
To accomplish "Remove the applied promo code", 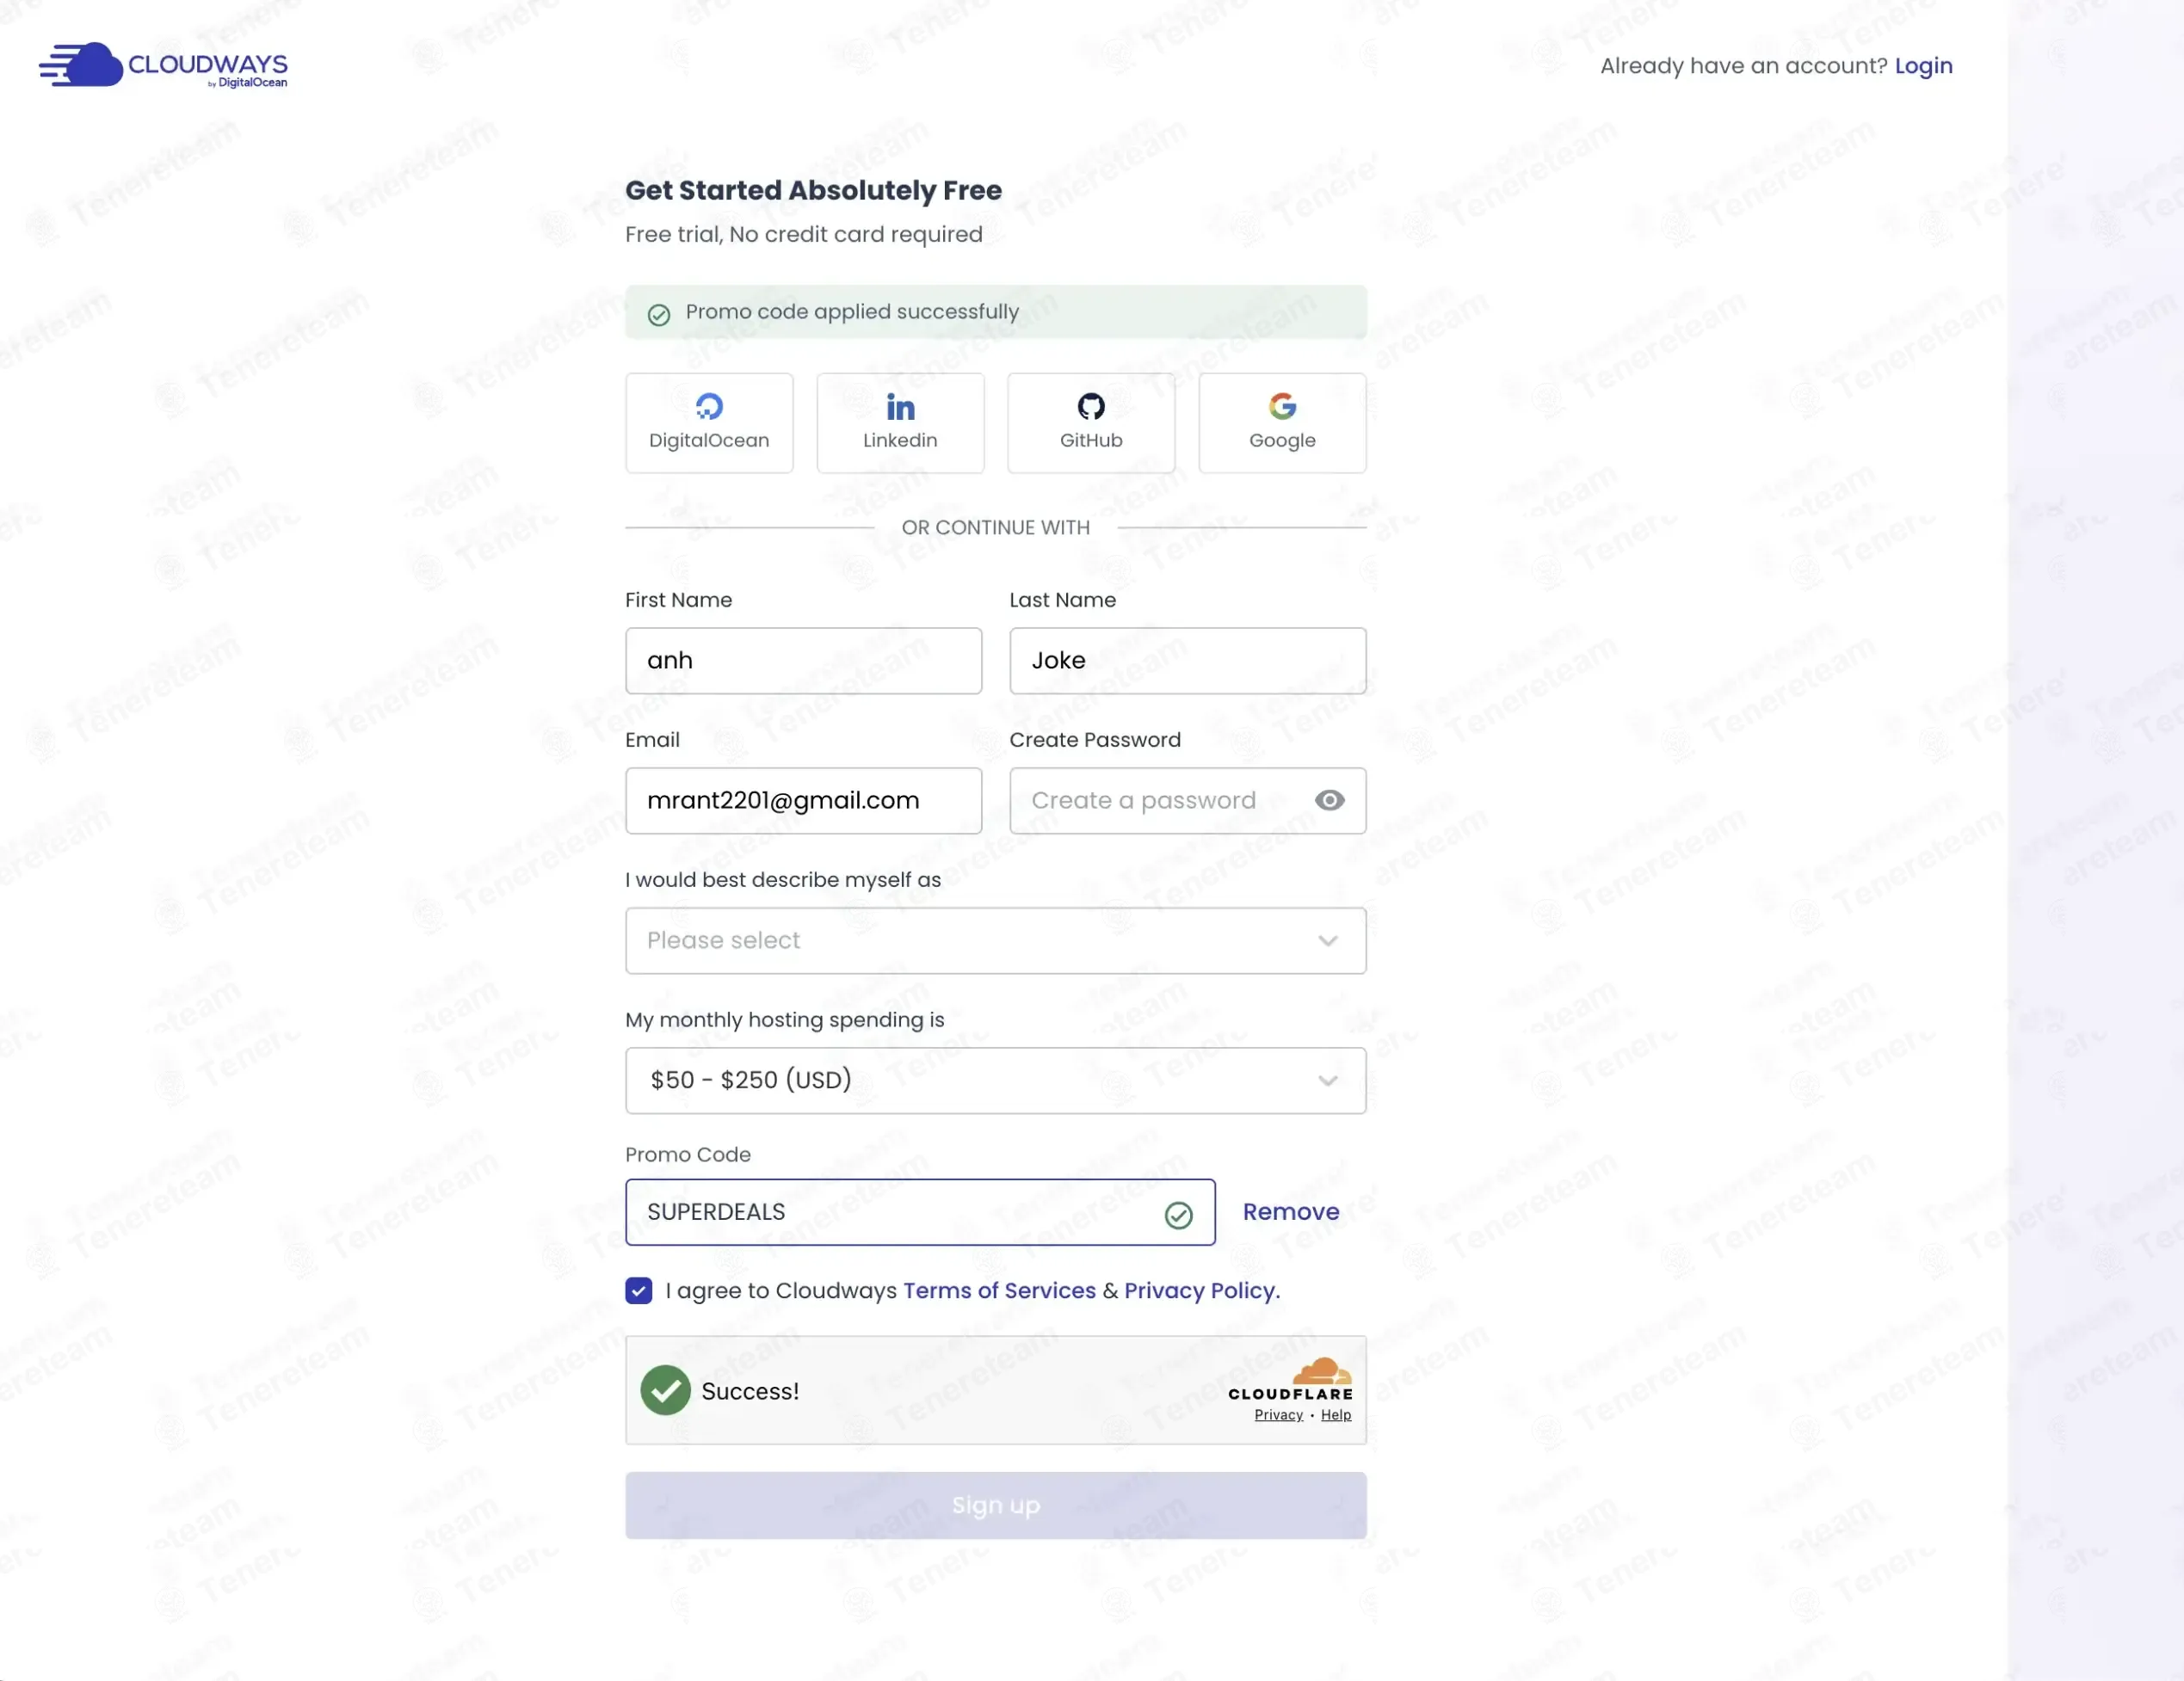I will (1290, 1212).
